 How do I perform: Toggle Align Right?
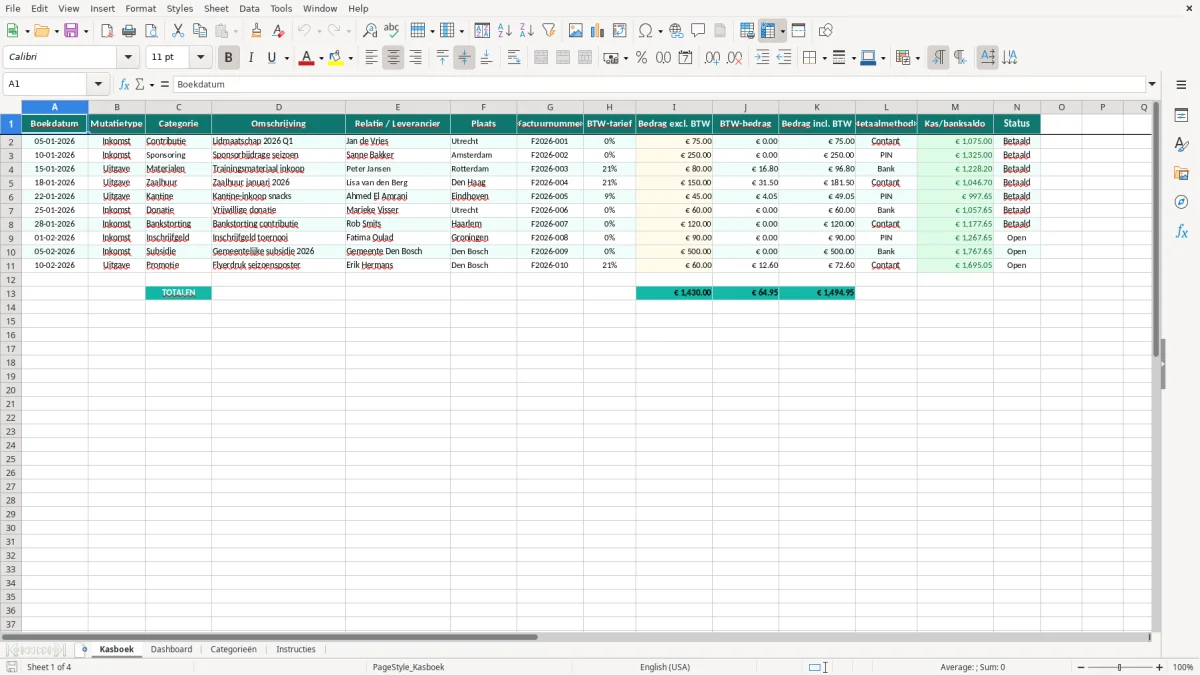click(415, 58)
